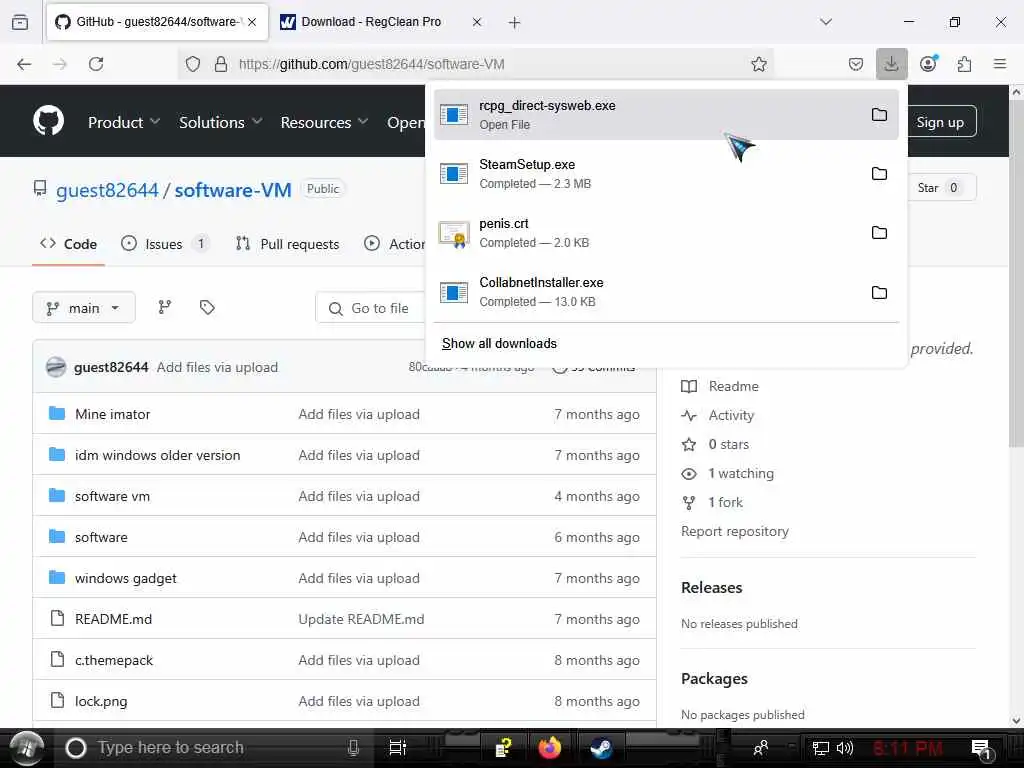The image size is (1024, 768).
Task: Expand the Resources menu
Action: [324, 122]
